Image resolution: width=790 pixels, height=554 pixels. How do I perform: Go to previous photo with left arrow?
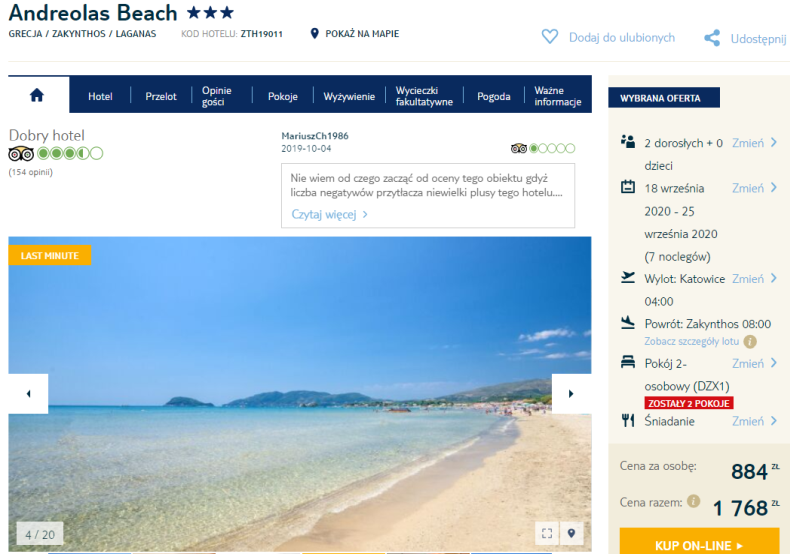tap(28, 393)
